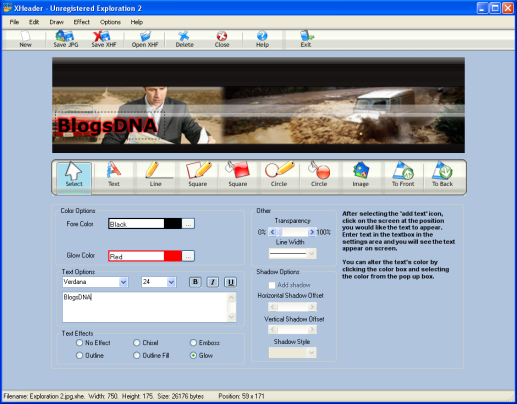Open the Line Width dropdown
Viewport: 517px width, 404px height.
[311, 254]
